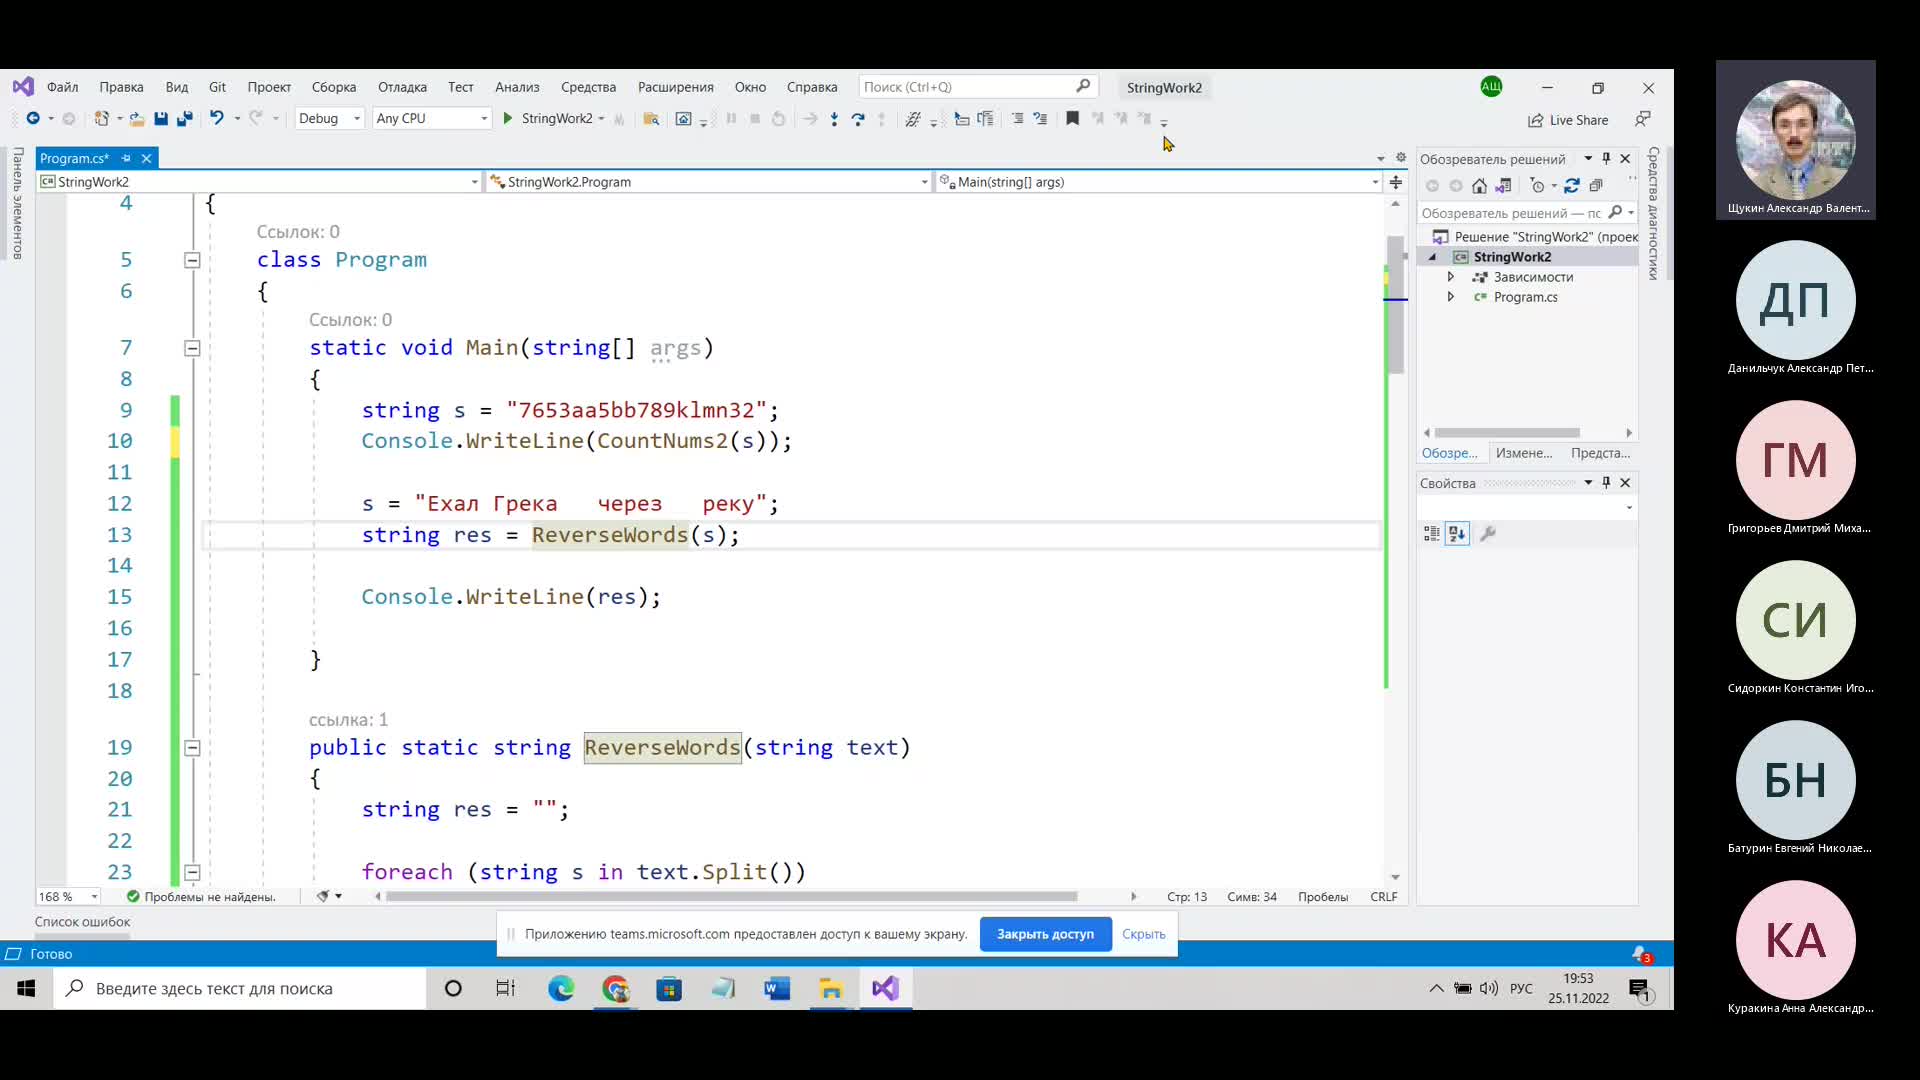
Task: Toggle auto-hide pin for Solution Explorer
Action: pyautogui.click(x=1606, y=159)
